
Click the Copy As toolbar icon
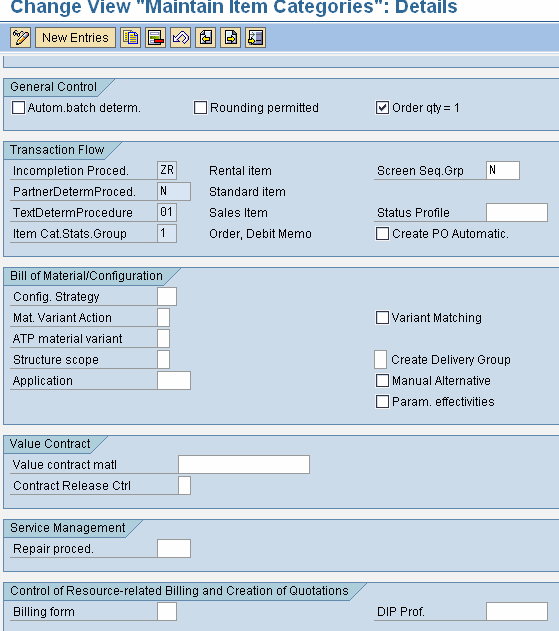click(x=130, y=38)
